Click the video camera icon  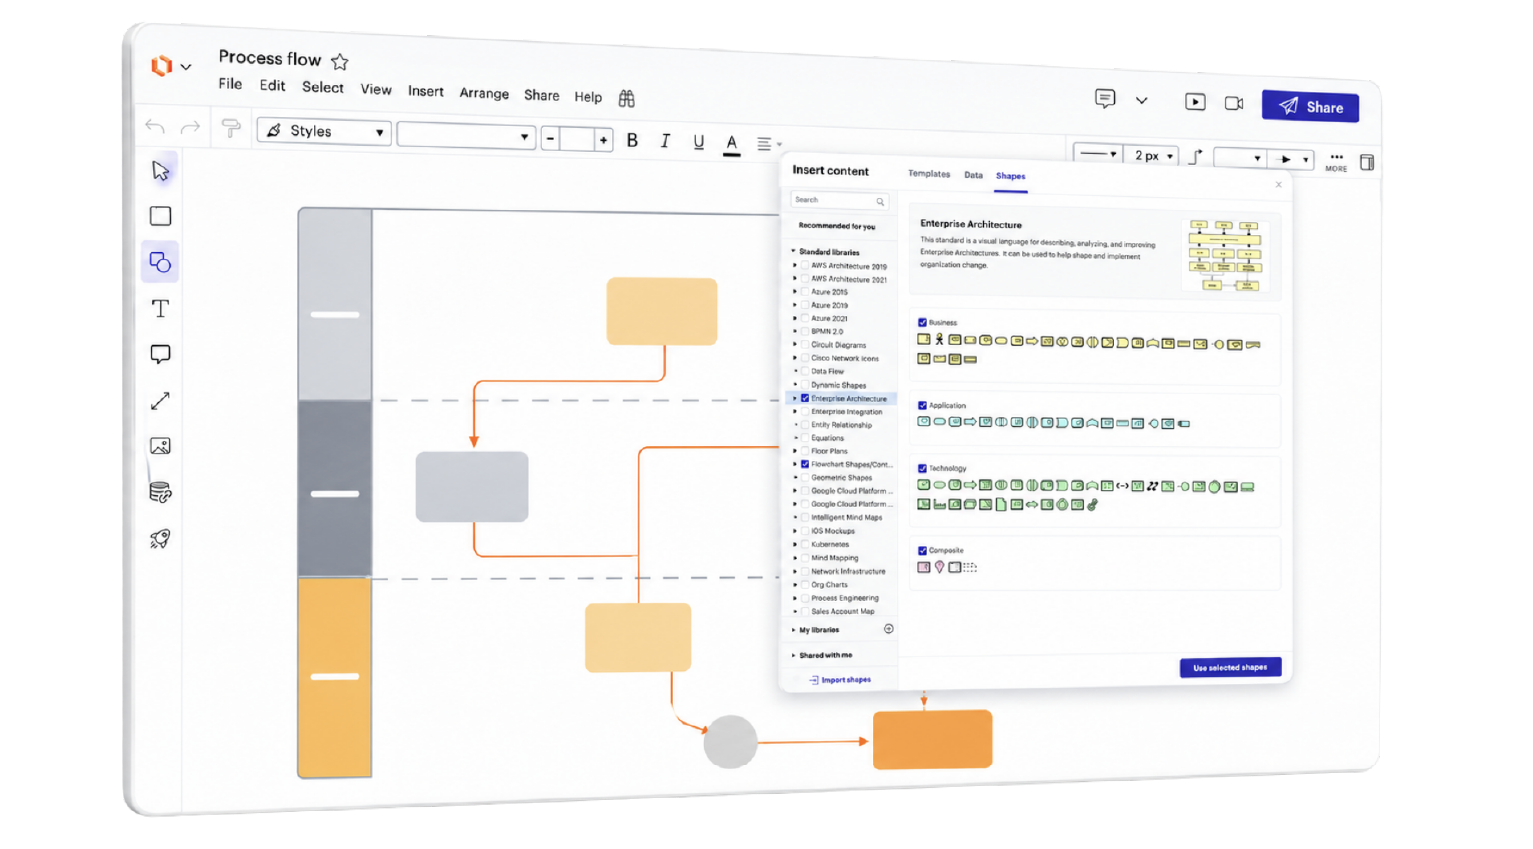coord(1234,103)
